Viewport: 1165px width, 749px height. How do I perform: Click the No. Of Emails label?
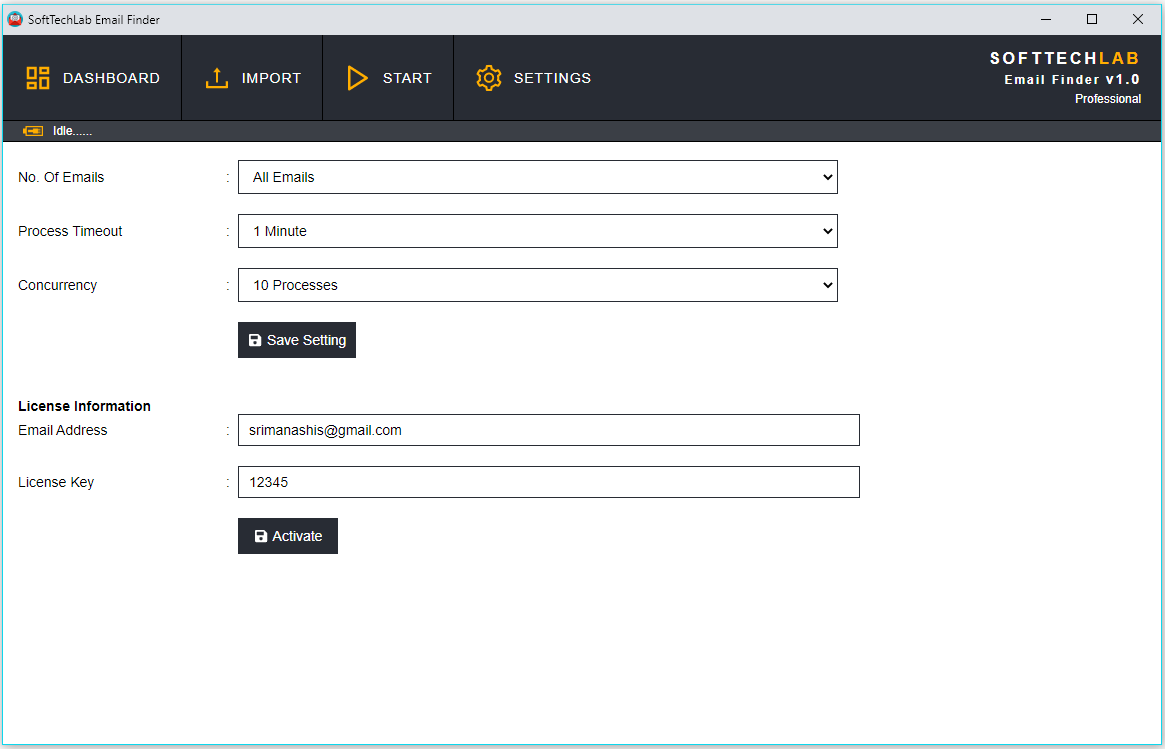click(x=62, y=177)
